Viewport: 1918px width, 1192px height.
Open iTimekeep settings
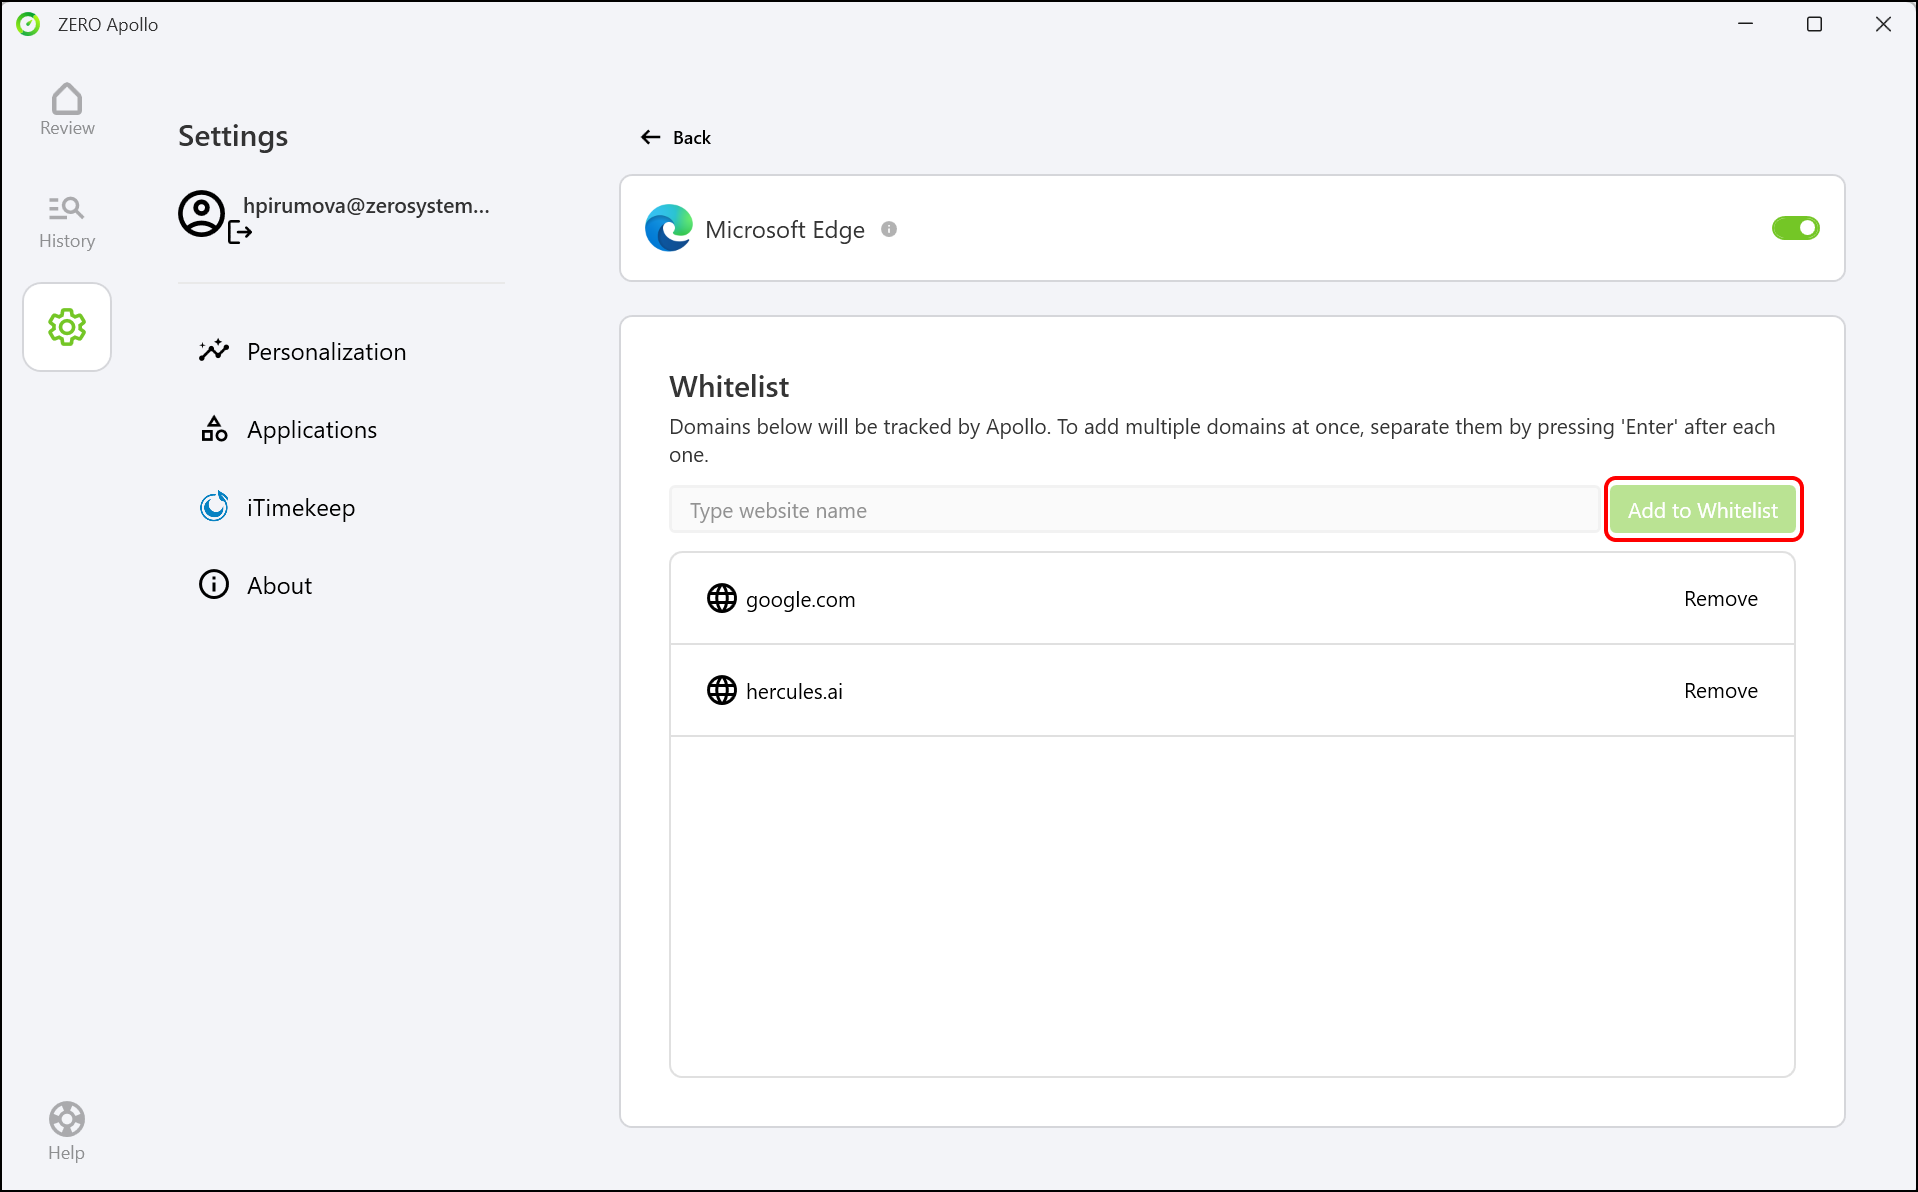click(x=300, y=507)
